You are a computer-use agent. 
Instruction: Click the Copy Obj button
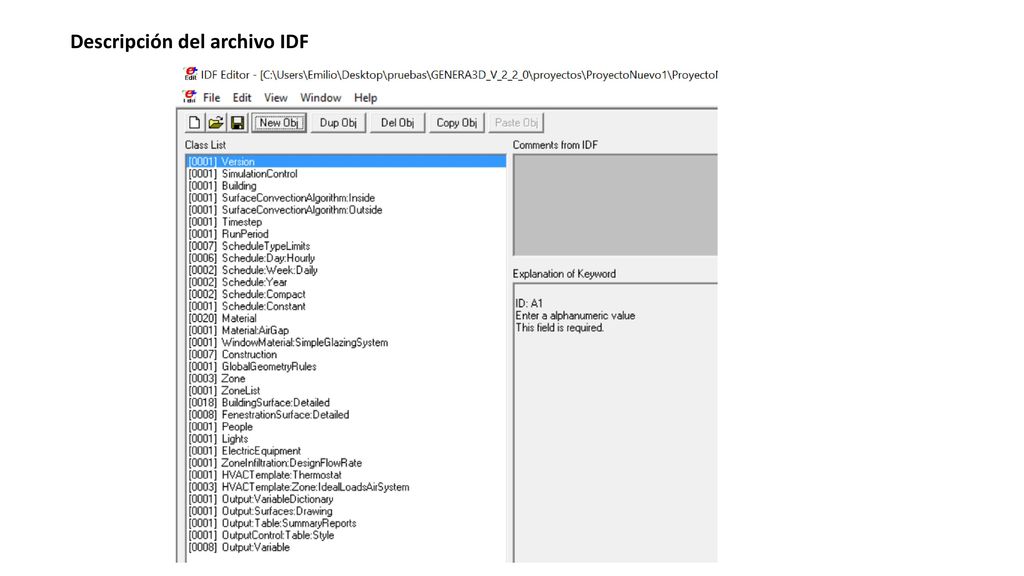456,123
